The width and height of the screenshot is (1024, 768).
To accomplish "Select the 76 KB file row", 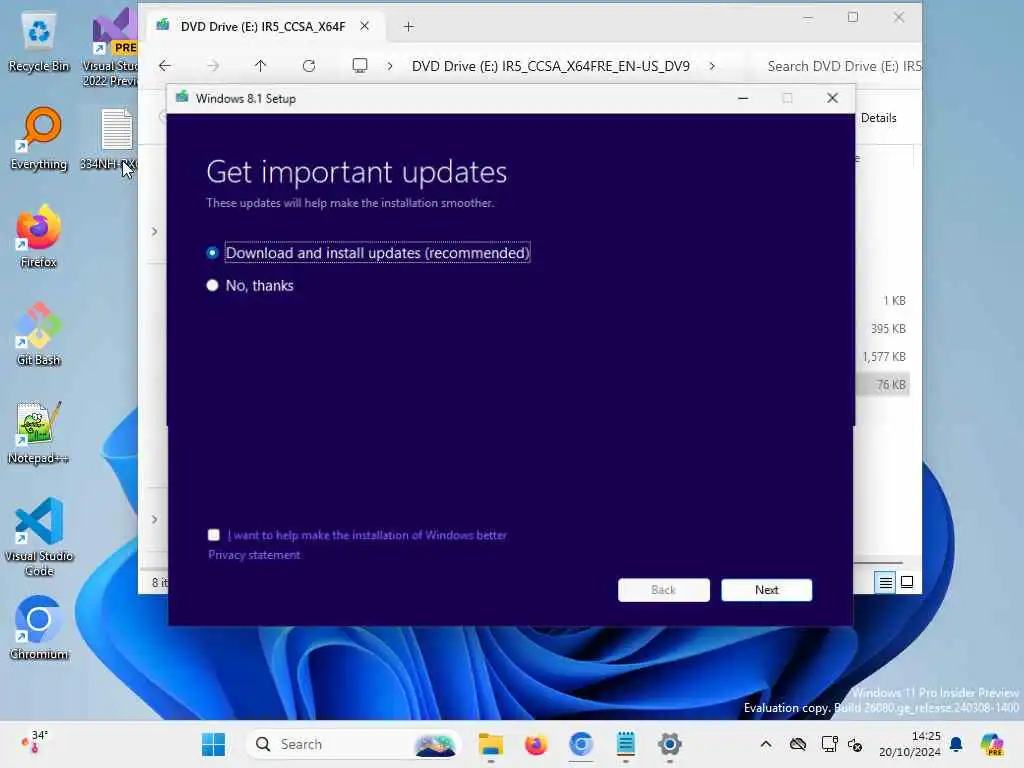I will pyautogui.click(x=882, y=385).
